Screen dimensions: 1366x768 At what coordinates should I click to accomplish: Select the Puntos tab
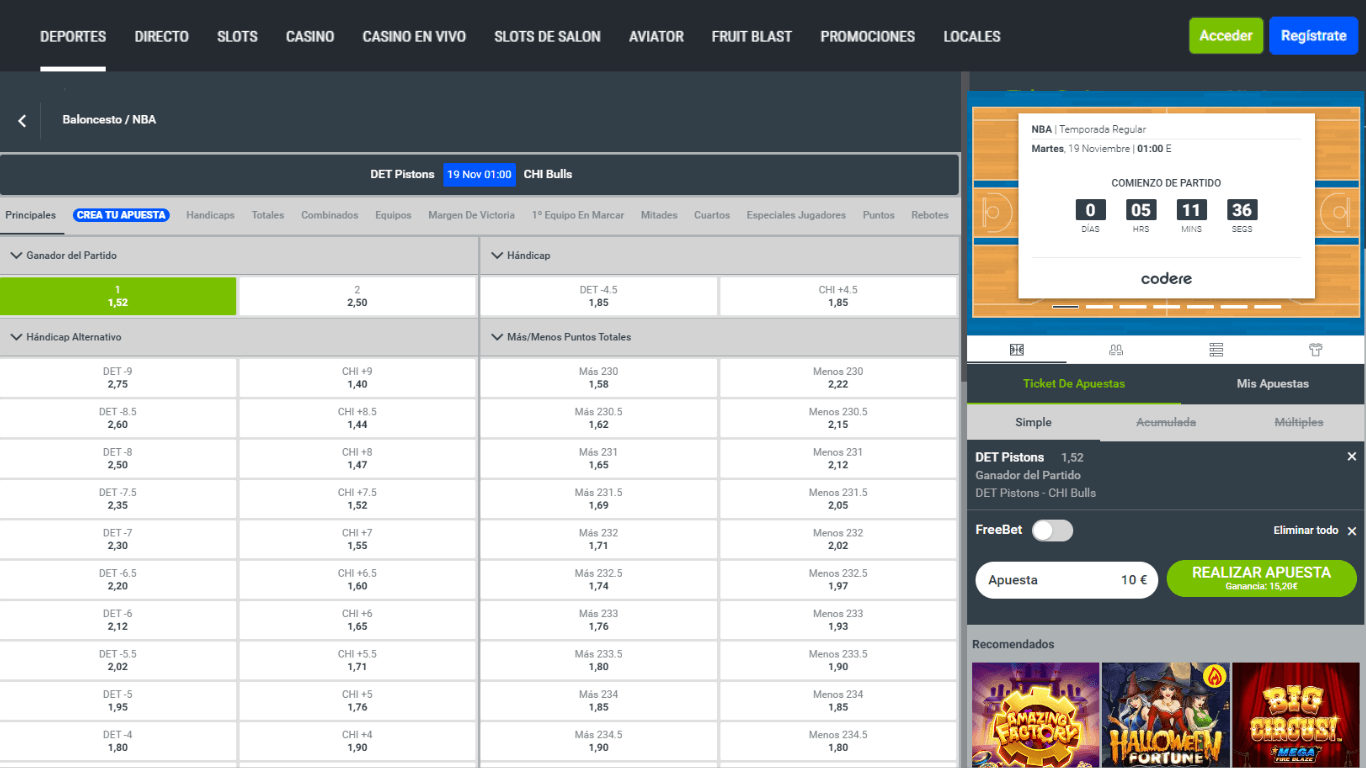[879, 215]
